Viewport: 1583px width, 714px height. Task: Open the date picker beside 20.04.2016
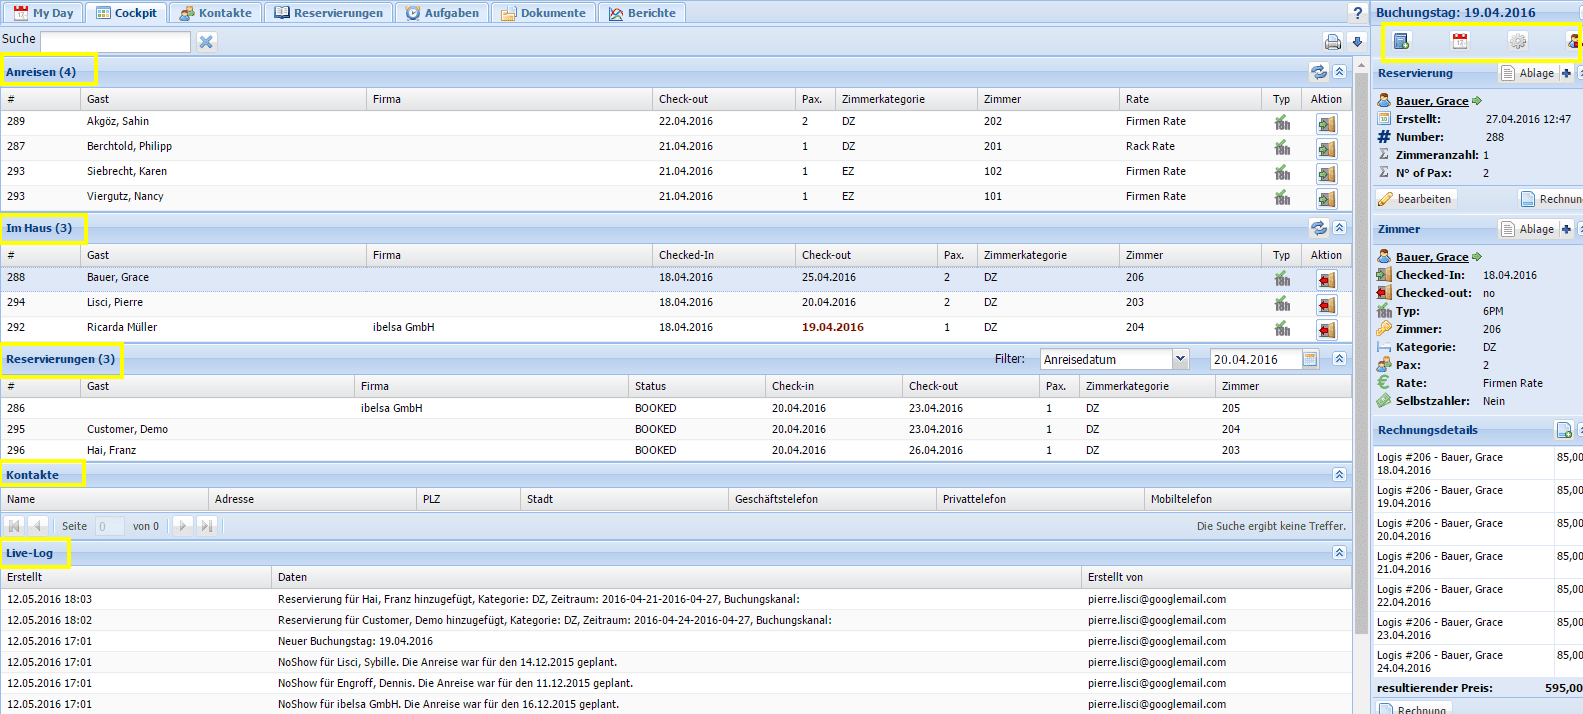click(x=1310, y=359)
